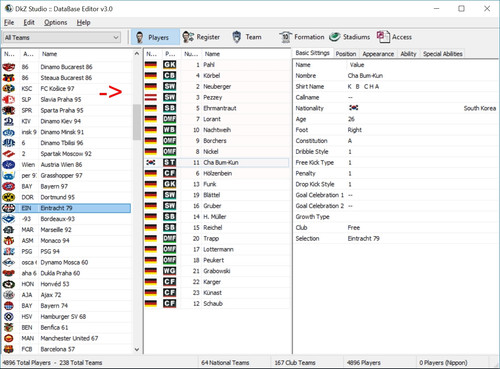Open the Edit menu
Viewport: 500px width, 369px height.
tap(29, 22)
